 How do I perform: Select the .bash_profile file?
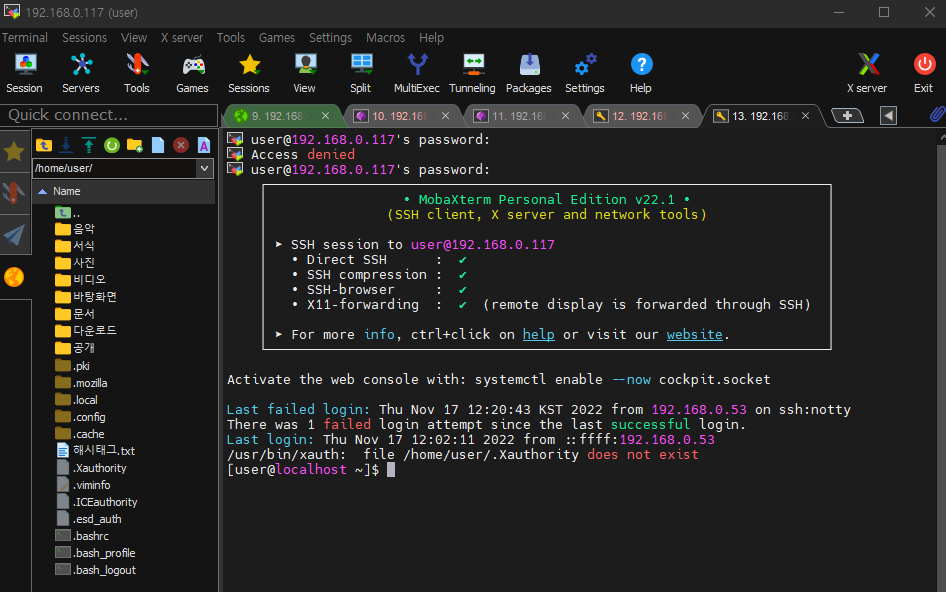pyautogui.click(x=96, y=553)
